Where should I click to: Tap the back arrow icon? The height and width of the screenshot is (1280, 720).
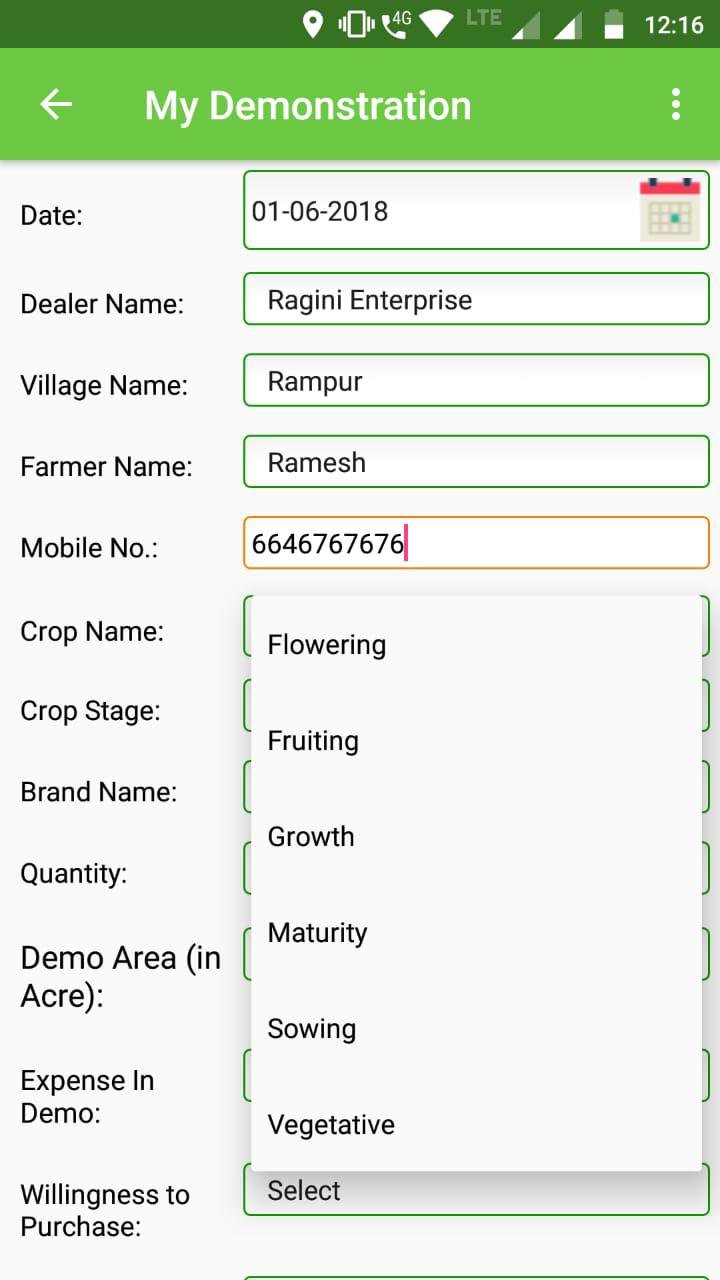tap(56, 104)
